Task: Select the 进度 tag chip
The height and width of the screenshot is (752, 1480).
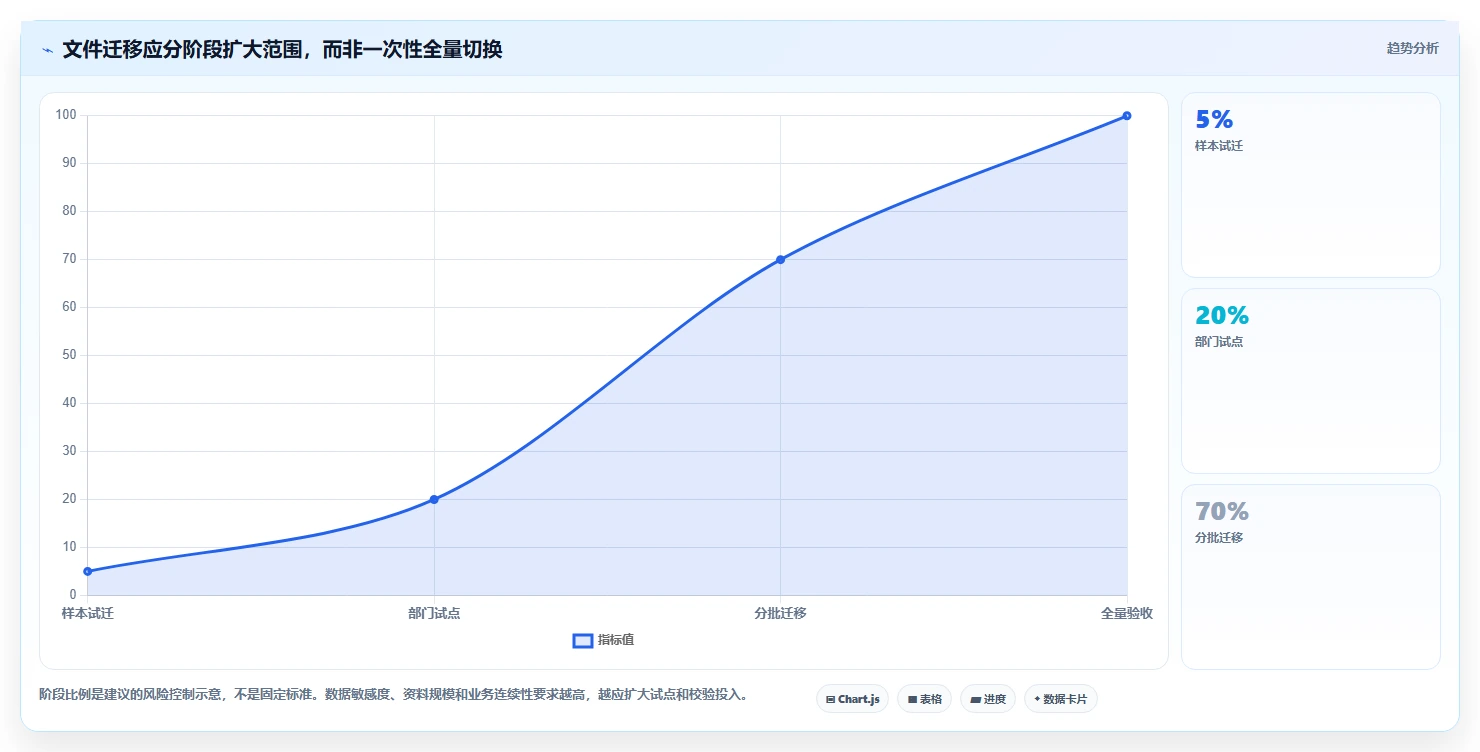Action: pyautogui.click(x=988, y=699)
